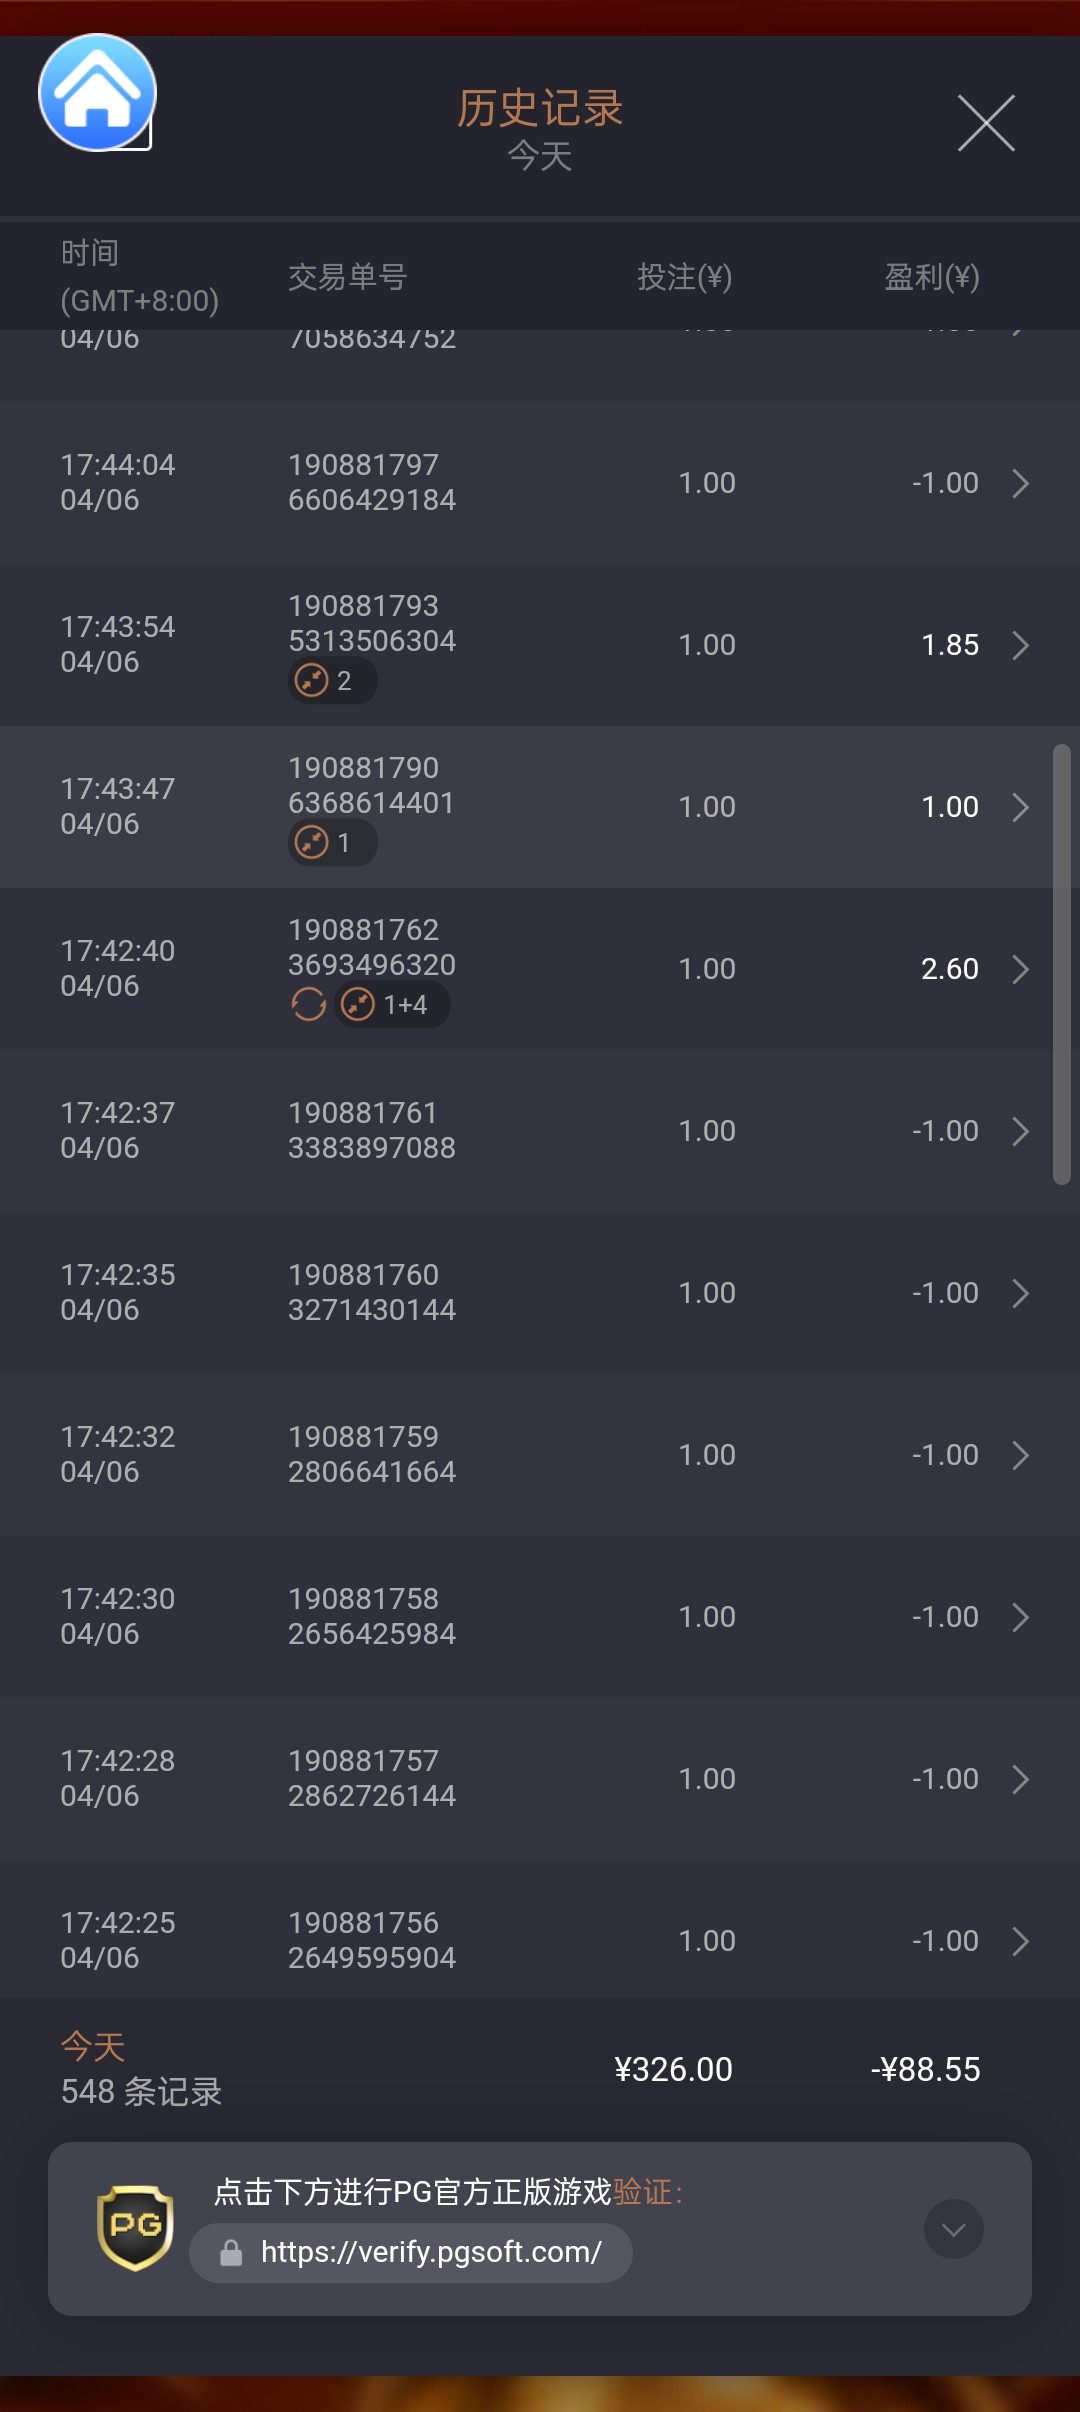Expand the 17:43:54 record with 1.85 profit
The image size is (1080, 2412).
point(1020,645)
